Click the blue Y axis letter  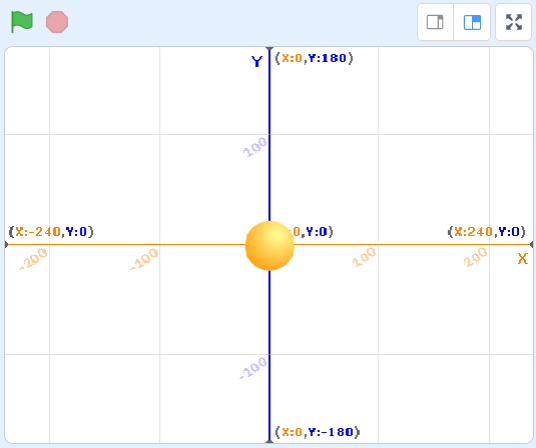(257, 62)
